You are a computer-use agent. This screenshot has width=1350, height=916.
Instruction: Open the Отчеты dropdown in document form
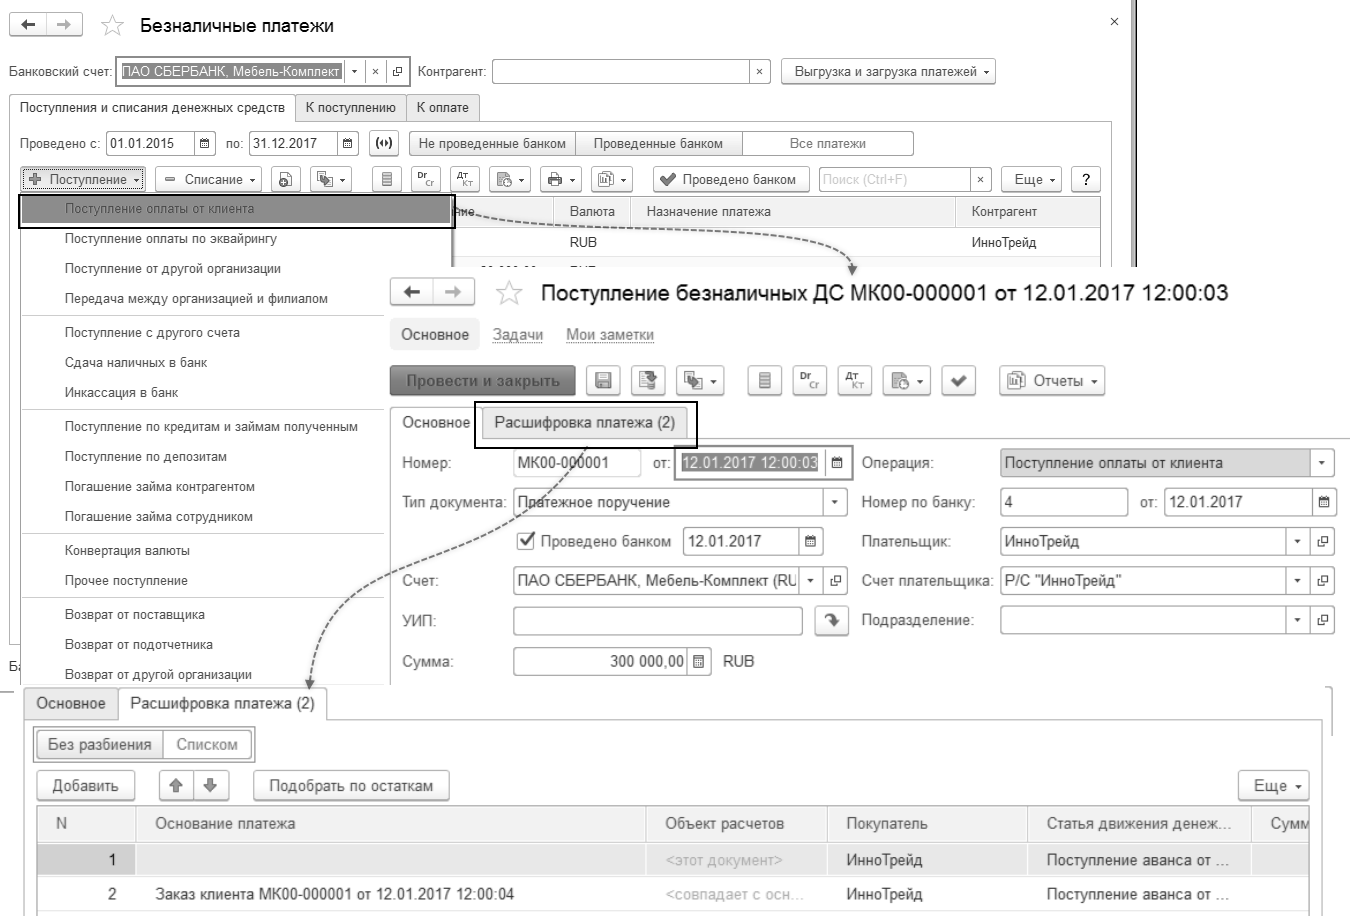point(1052,381)
